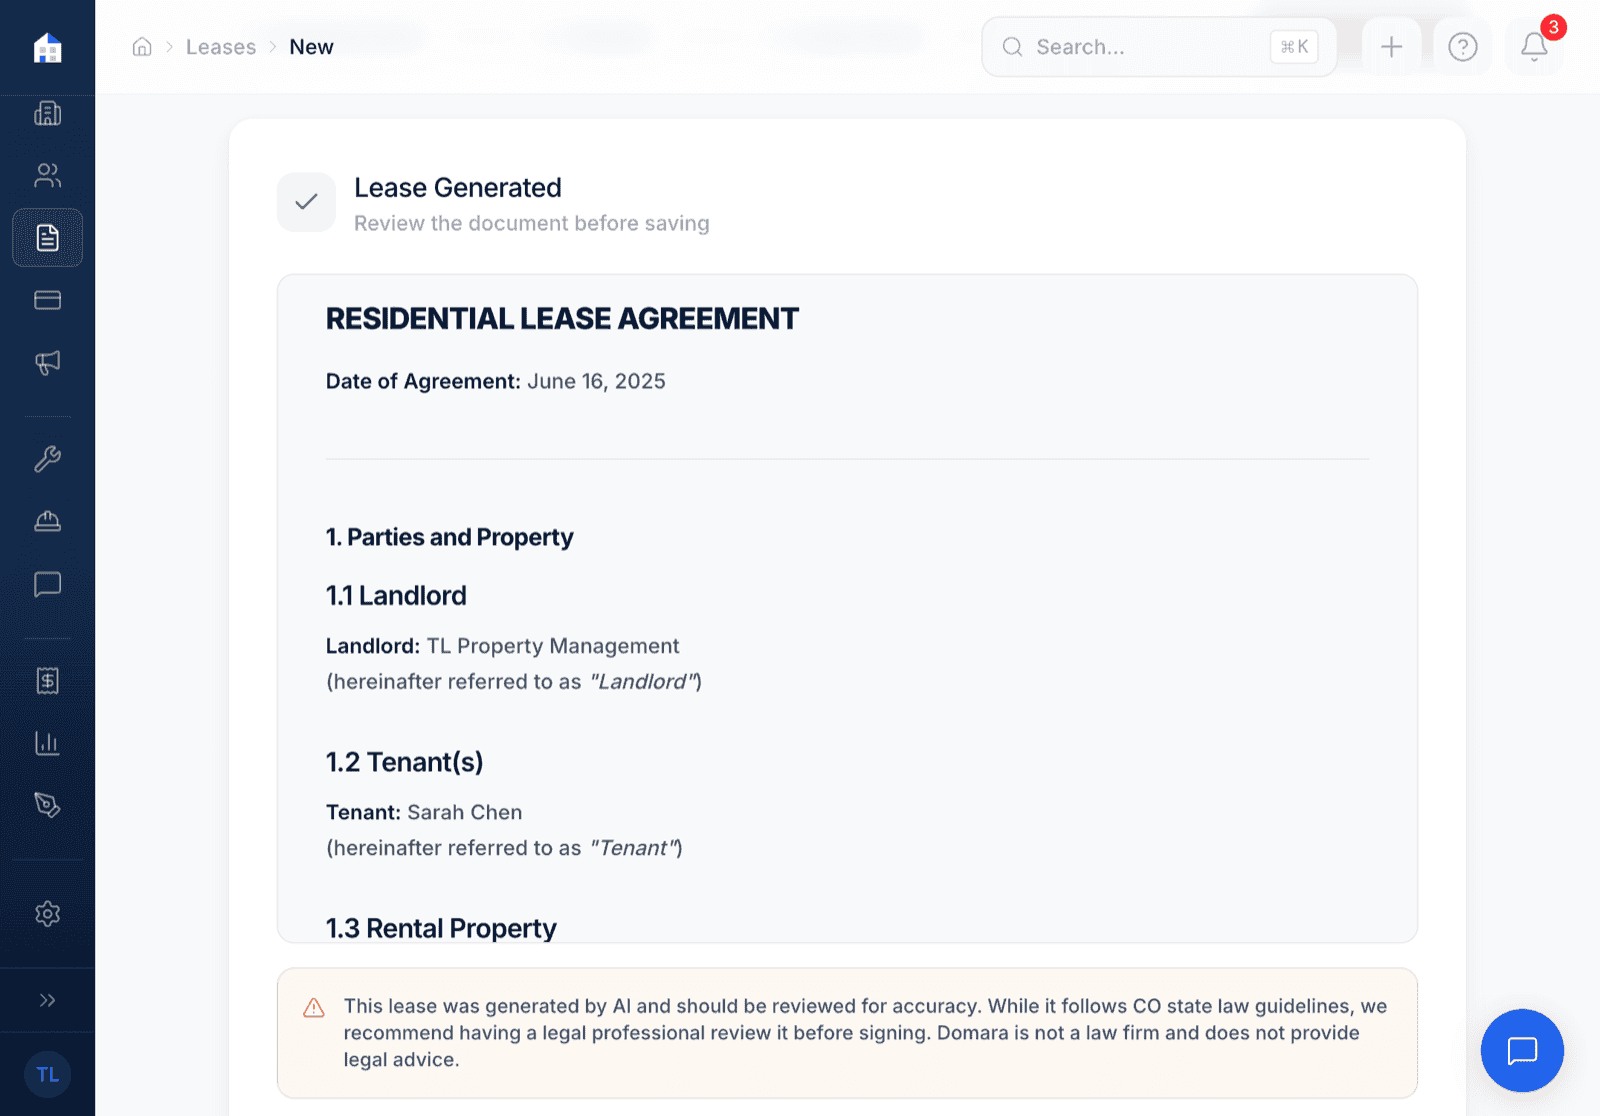Select the New breadcrumb item

pyautogui.click(x=311, y=46)
